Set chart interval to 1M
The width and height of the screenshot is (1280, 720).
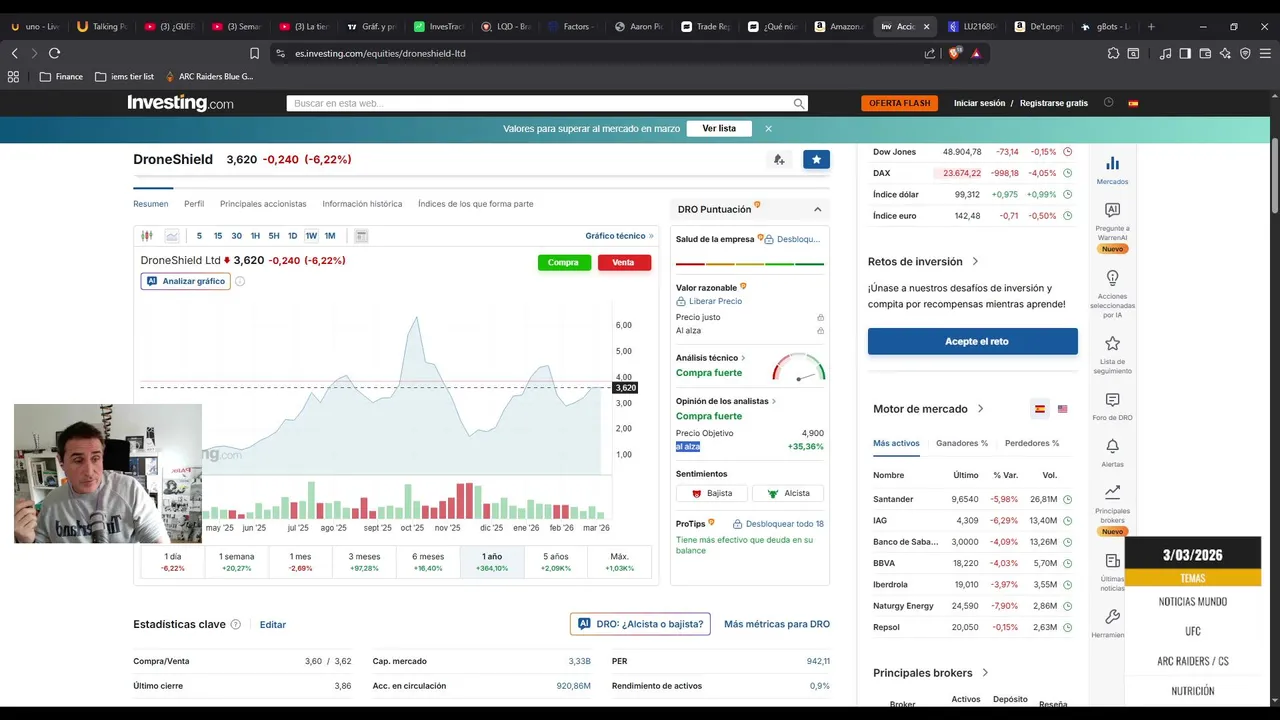330,236
